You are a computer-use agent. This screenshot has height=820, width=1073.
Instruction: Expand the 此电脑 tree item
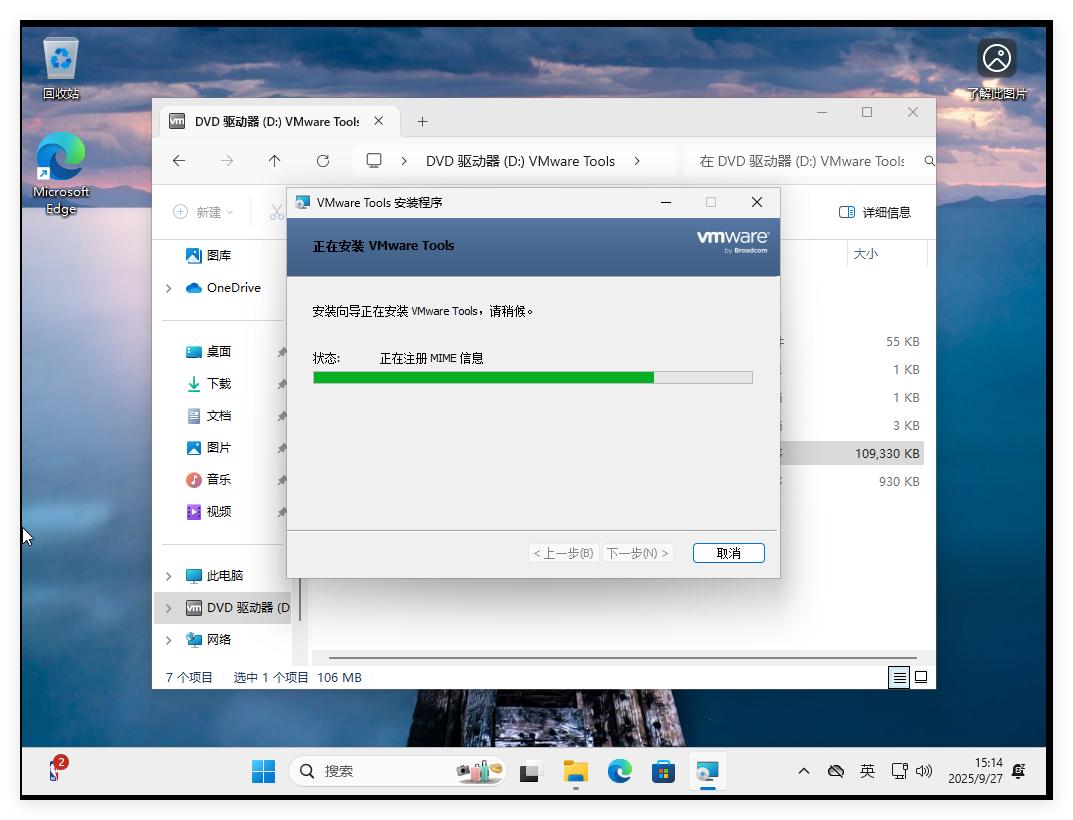coord(168,576)
